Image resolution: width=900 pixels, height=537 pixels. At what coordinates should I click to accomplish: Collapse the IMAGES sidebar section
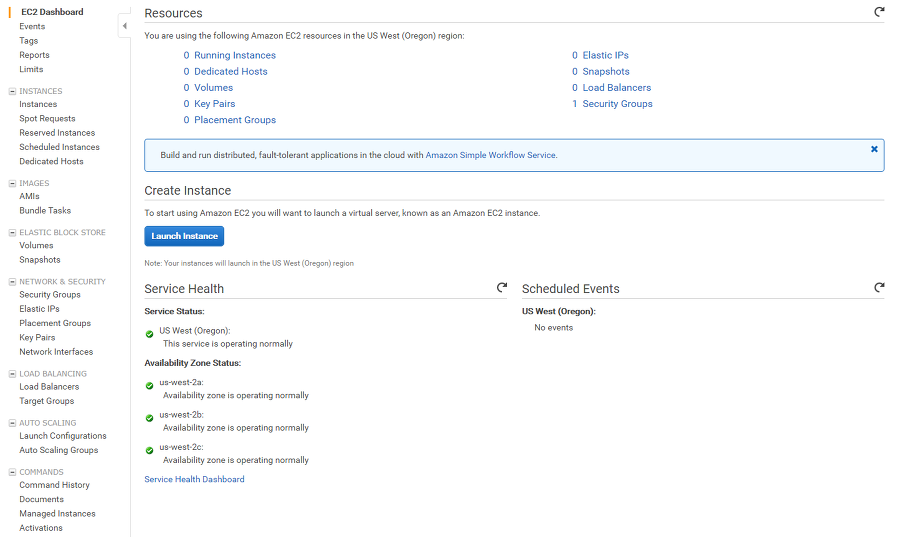(x=12, y=183)
